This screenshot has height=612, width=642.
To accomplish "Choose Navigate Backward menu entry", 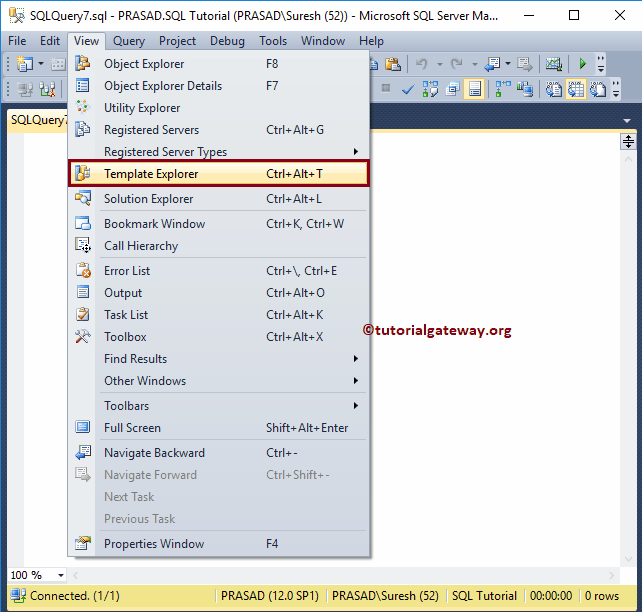I will pyautogui.click(x=219, y=453).
